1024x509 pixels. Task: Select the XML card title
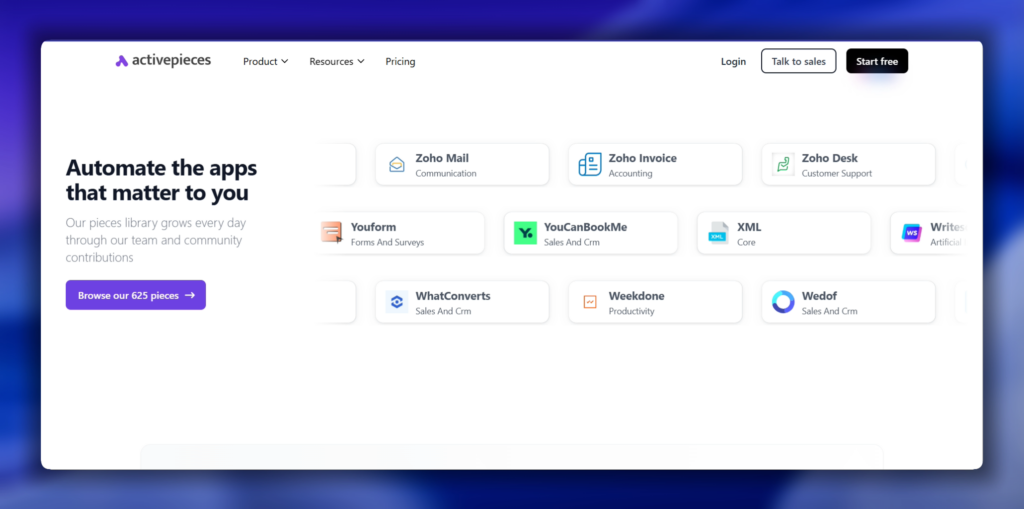pyautogui.click(x=749, y=227)
